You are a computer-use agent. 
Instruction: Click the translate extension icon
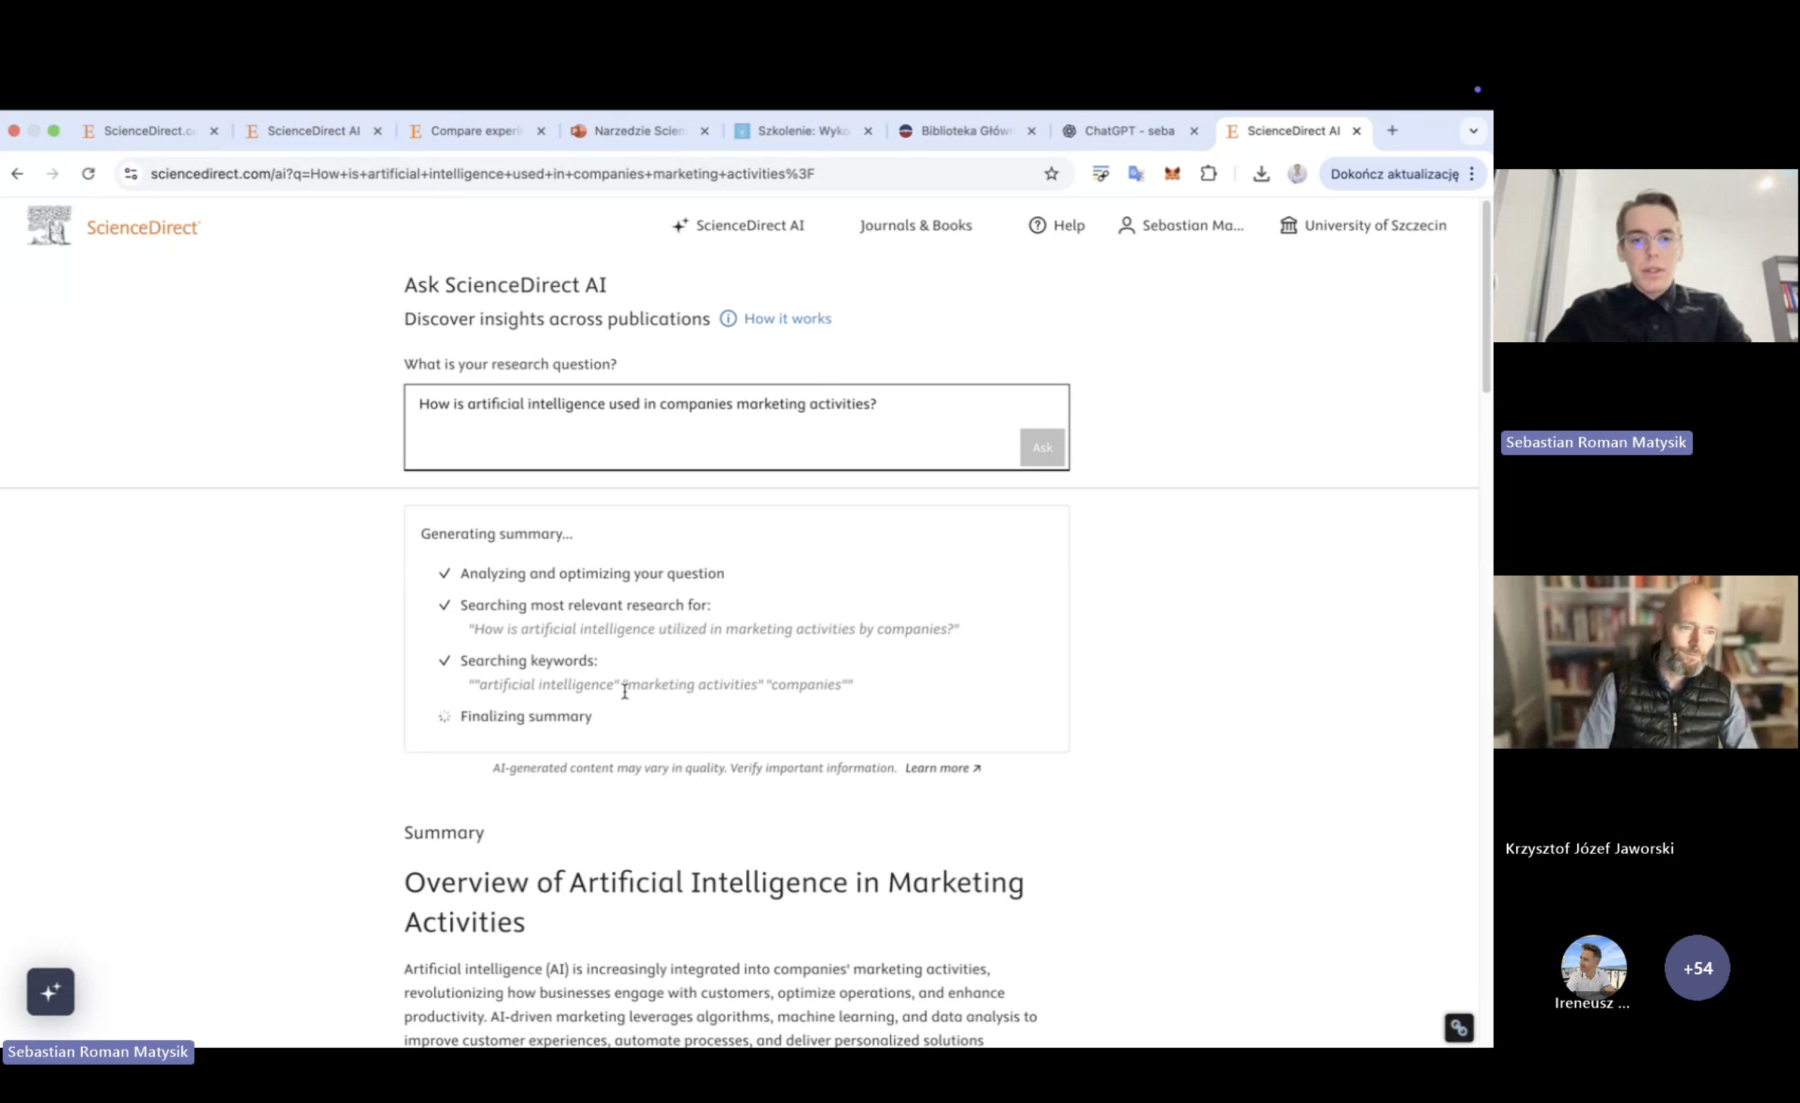1136,174
